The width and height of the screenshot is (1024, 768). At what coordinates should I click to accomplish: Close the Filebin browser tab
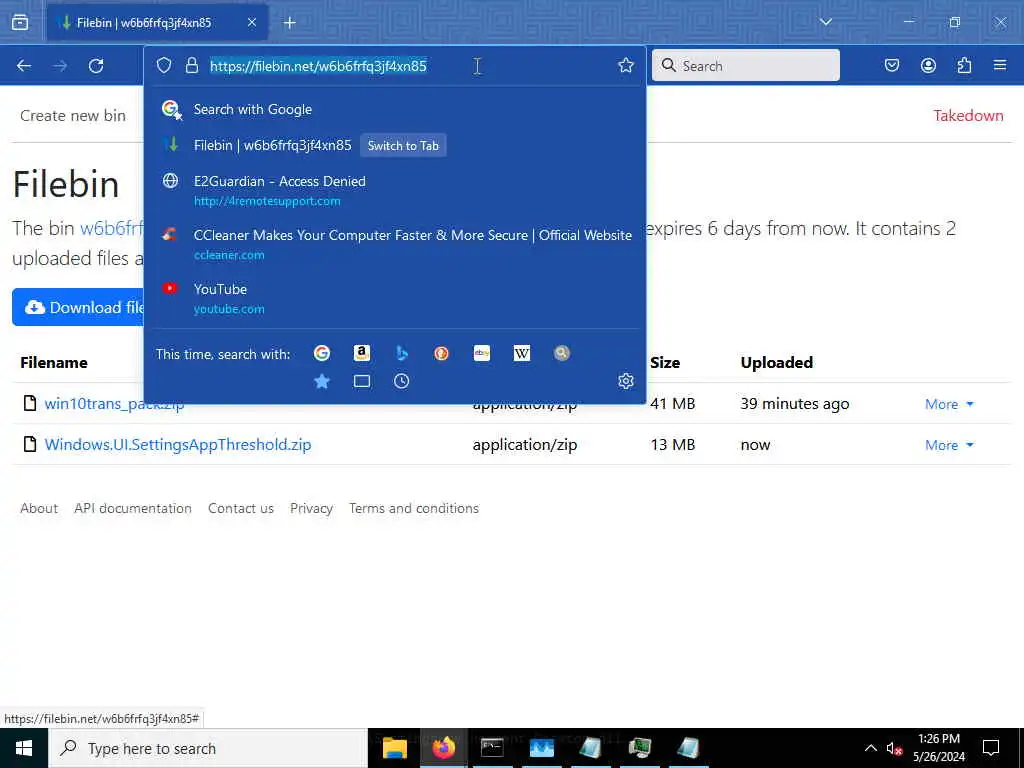252,22
